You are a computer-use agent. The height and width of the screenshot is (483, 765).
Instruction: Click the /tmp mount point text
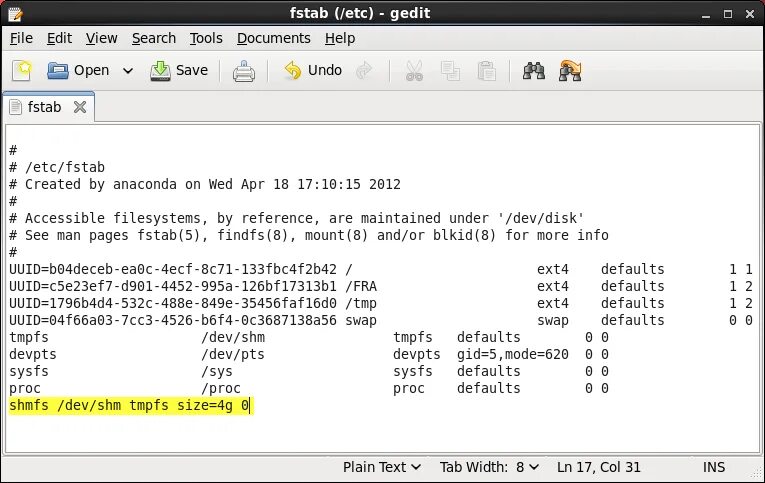click(361, 303)
